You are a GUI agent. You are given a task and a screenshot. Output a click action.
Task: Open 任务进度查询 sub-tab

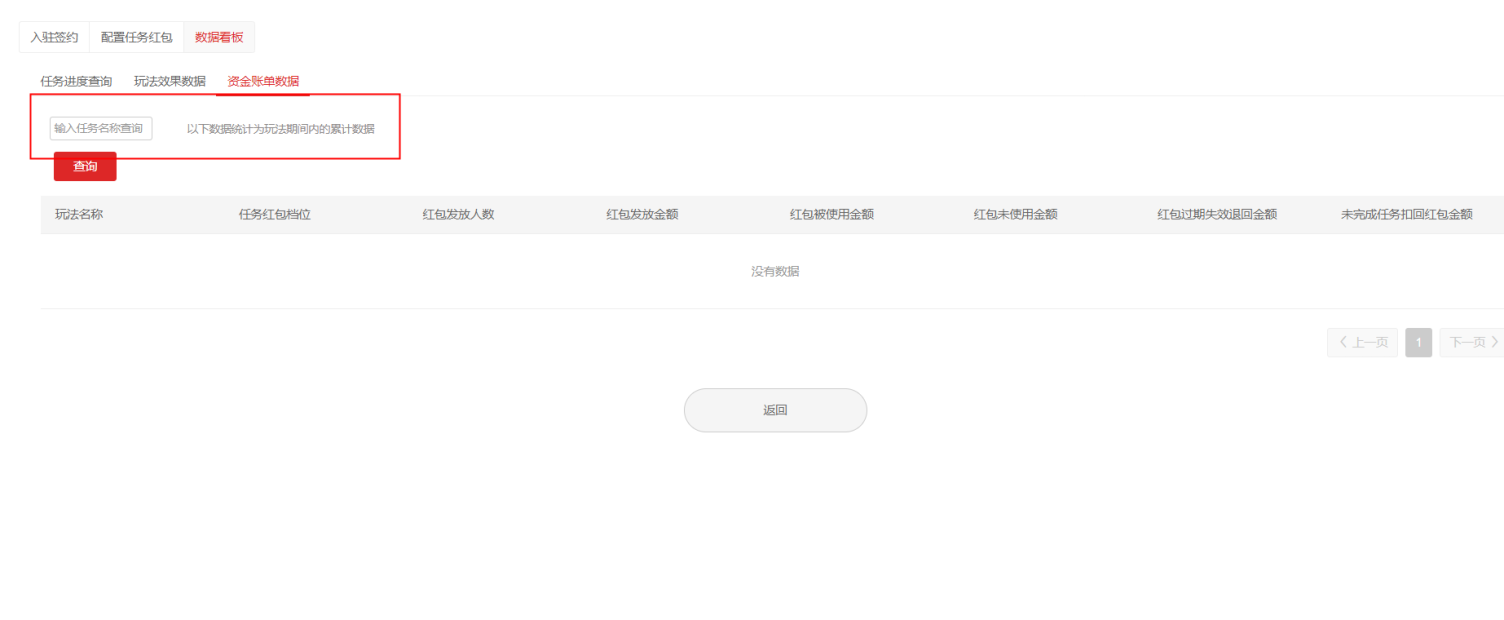tap(76, 81)
